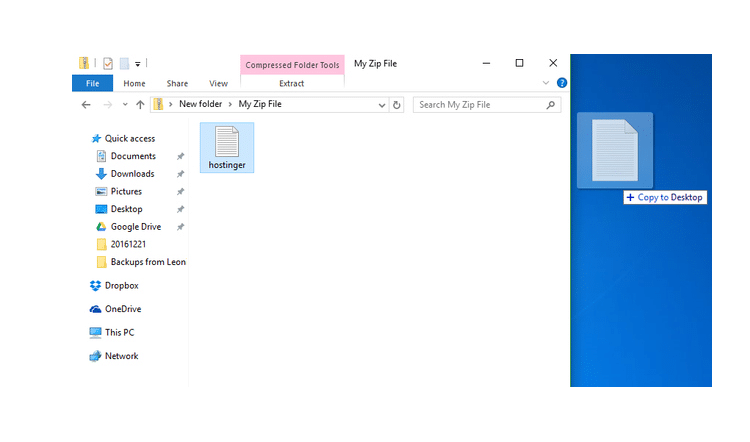The width and height of the screenshot is (750, 442).
Task: Select the hostinger file
Action: point(227,147)
